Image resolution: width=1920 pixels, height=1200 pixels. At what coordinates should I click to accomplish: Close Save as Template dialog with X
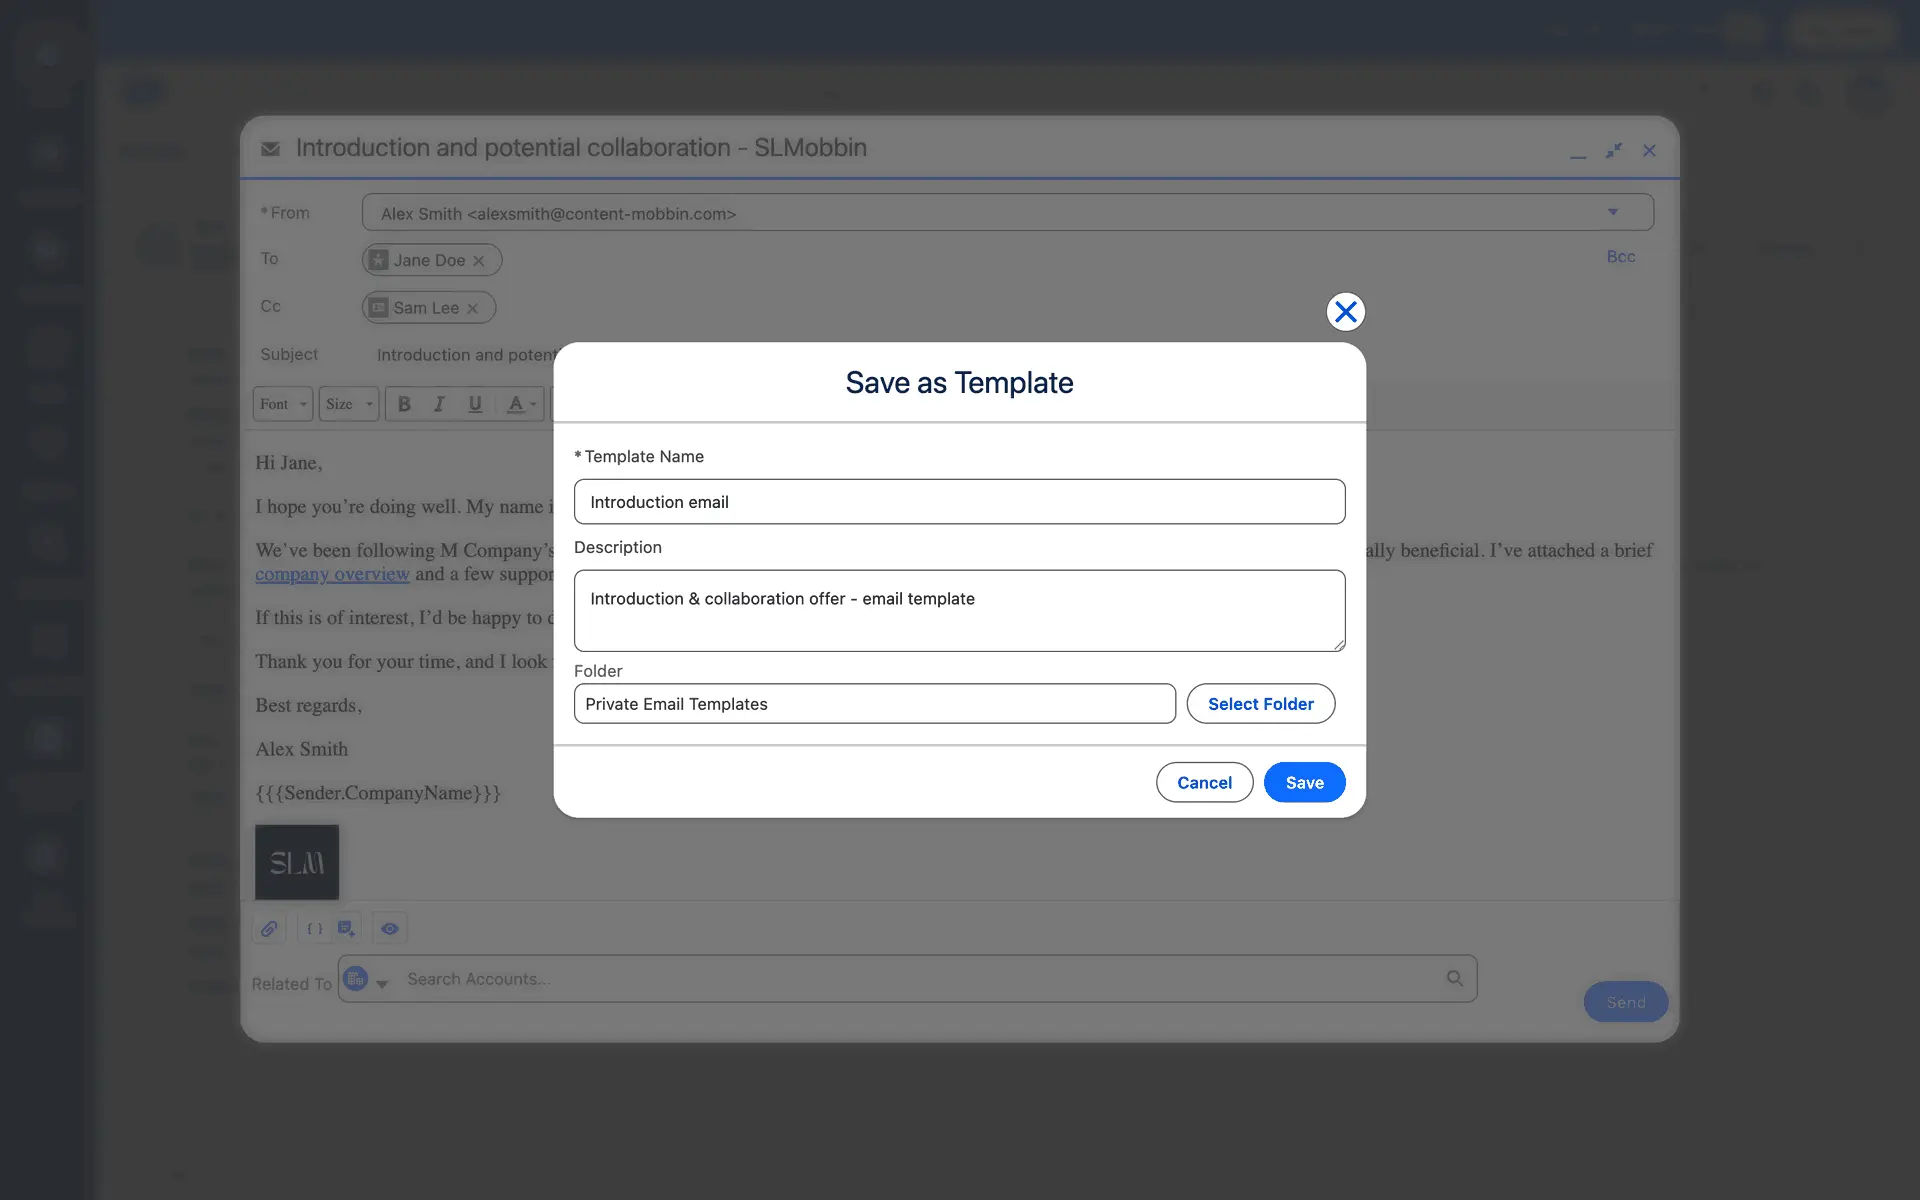tap(1345, 312)
